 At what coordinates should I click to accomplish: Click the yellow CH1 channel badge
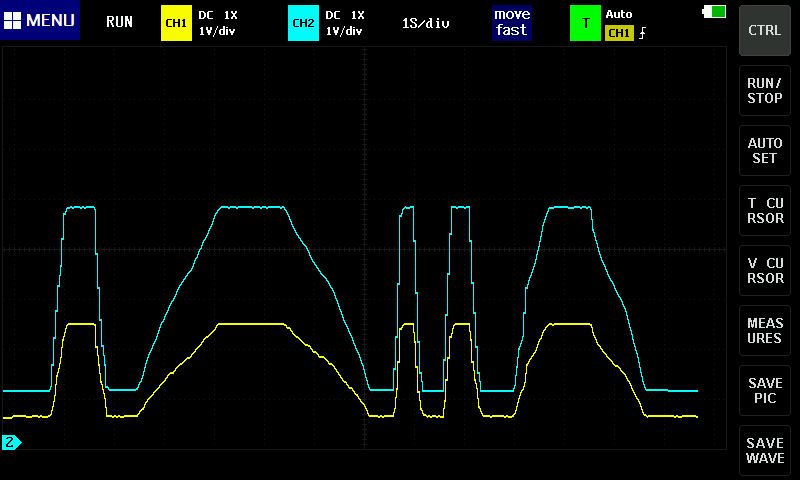(175, 22)
